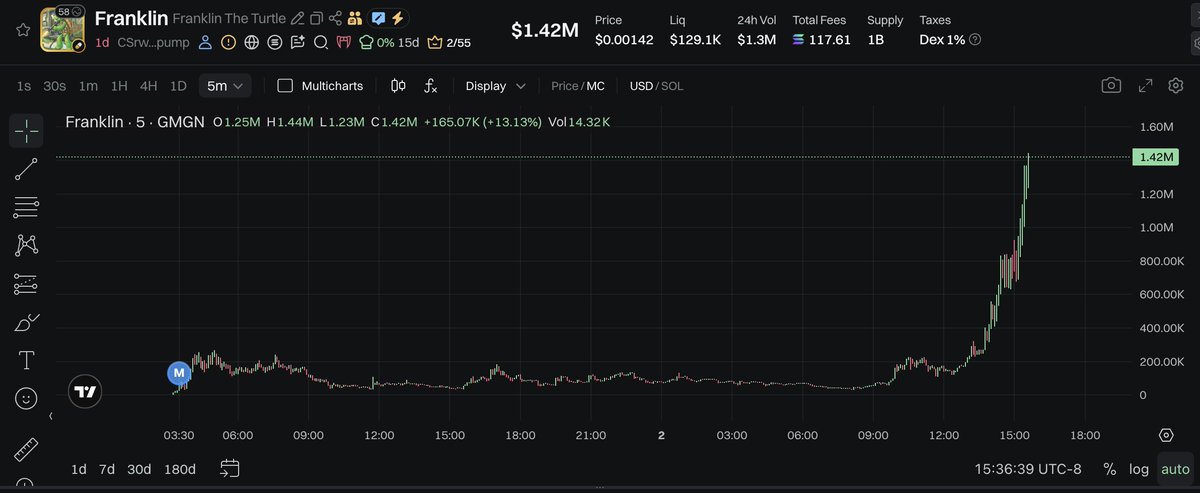Open the yellow community people icon
Viewport: 1200px width, 493px height.
pos(354,18)
